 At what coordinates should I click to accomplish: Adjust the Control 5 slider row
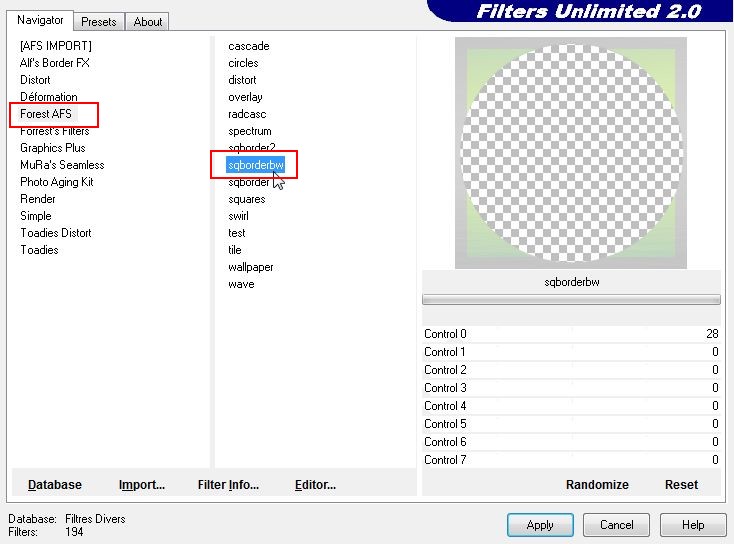pos(571,424)
